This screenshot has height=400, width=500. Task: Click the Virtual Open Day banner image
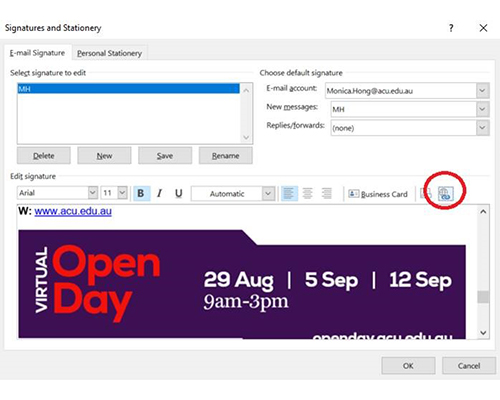(x=242, y=284)
